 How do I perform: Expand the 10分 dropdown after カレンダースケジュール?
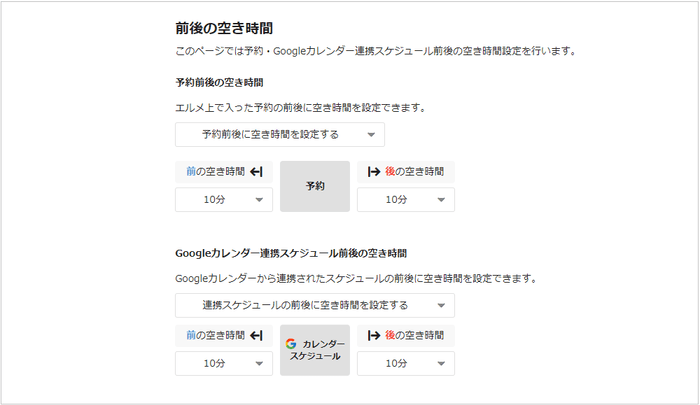(405, 364)
